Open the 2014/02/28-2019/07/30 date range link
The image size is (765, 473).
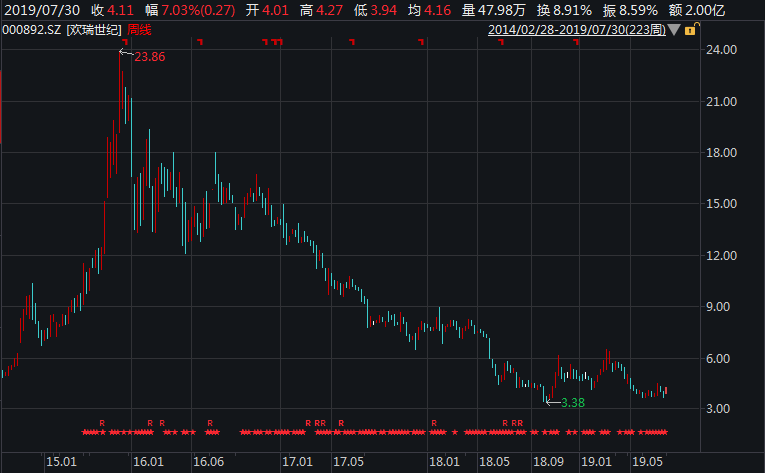(x=577, y=30)
